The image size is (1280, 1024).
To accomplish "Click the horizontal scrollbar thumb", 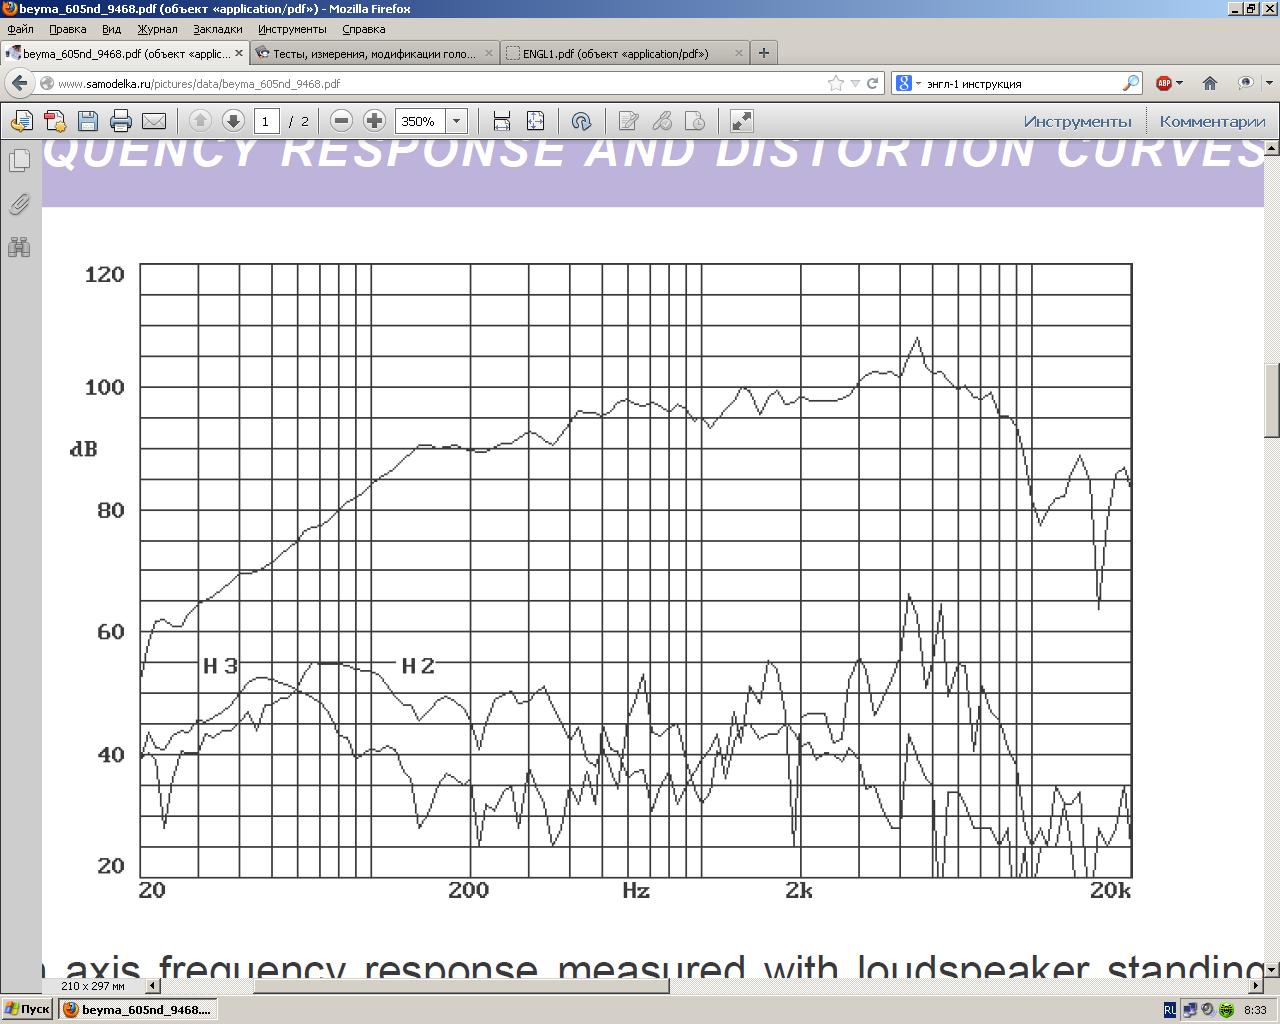I will coord(461,986).
